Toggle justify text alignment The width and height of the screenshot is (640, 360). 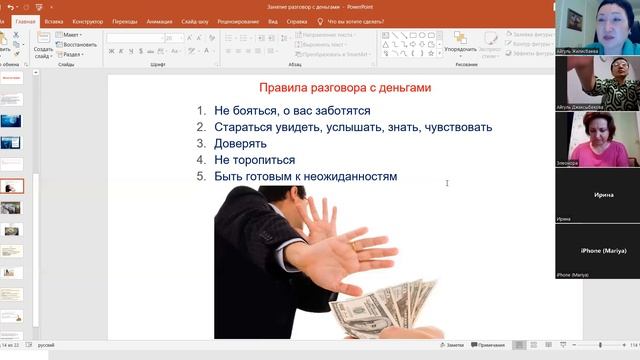click(258, 51)
